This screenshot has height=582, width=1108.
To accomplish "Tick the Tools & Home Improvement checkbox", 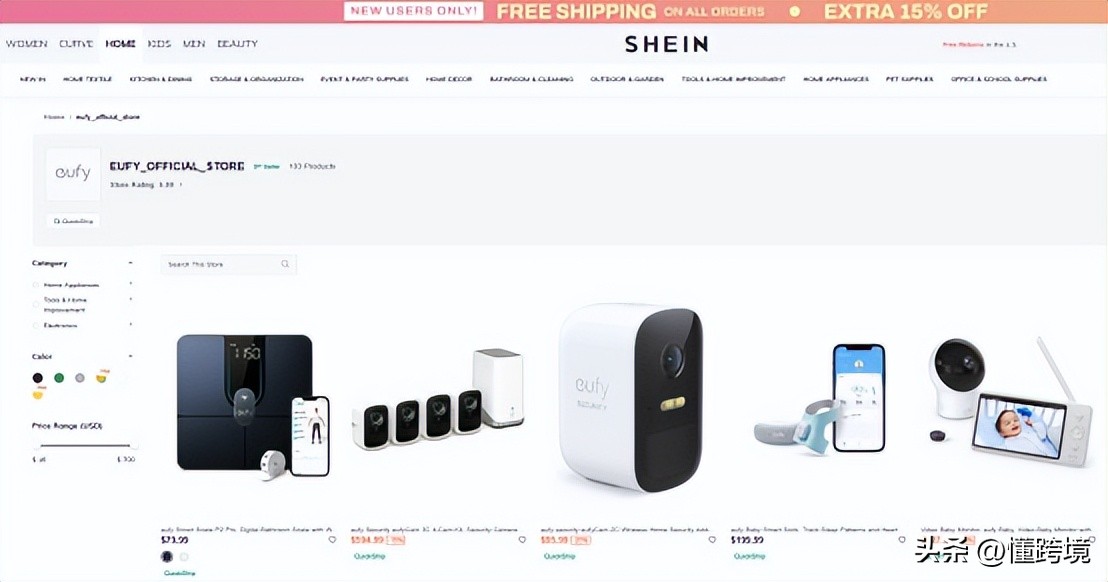I will point(35,304).
